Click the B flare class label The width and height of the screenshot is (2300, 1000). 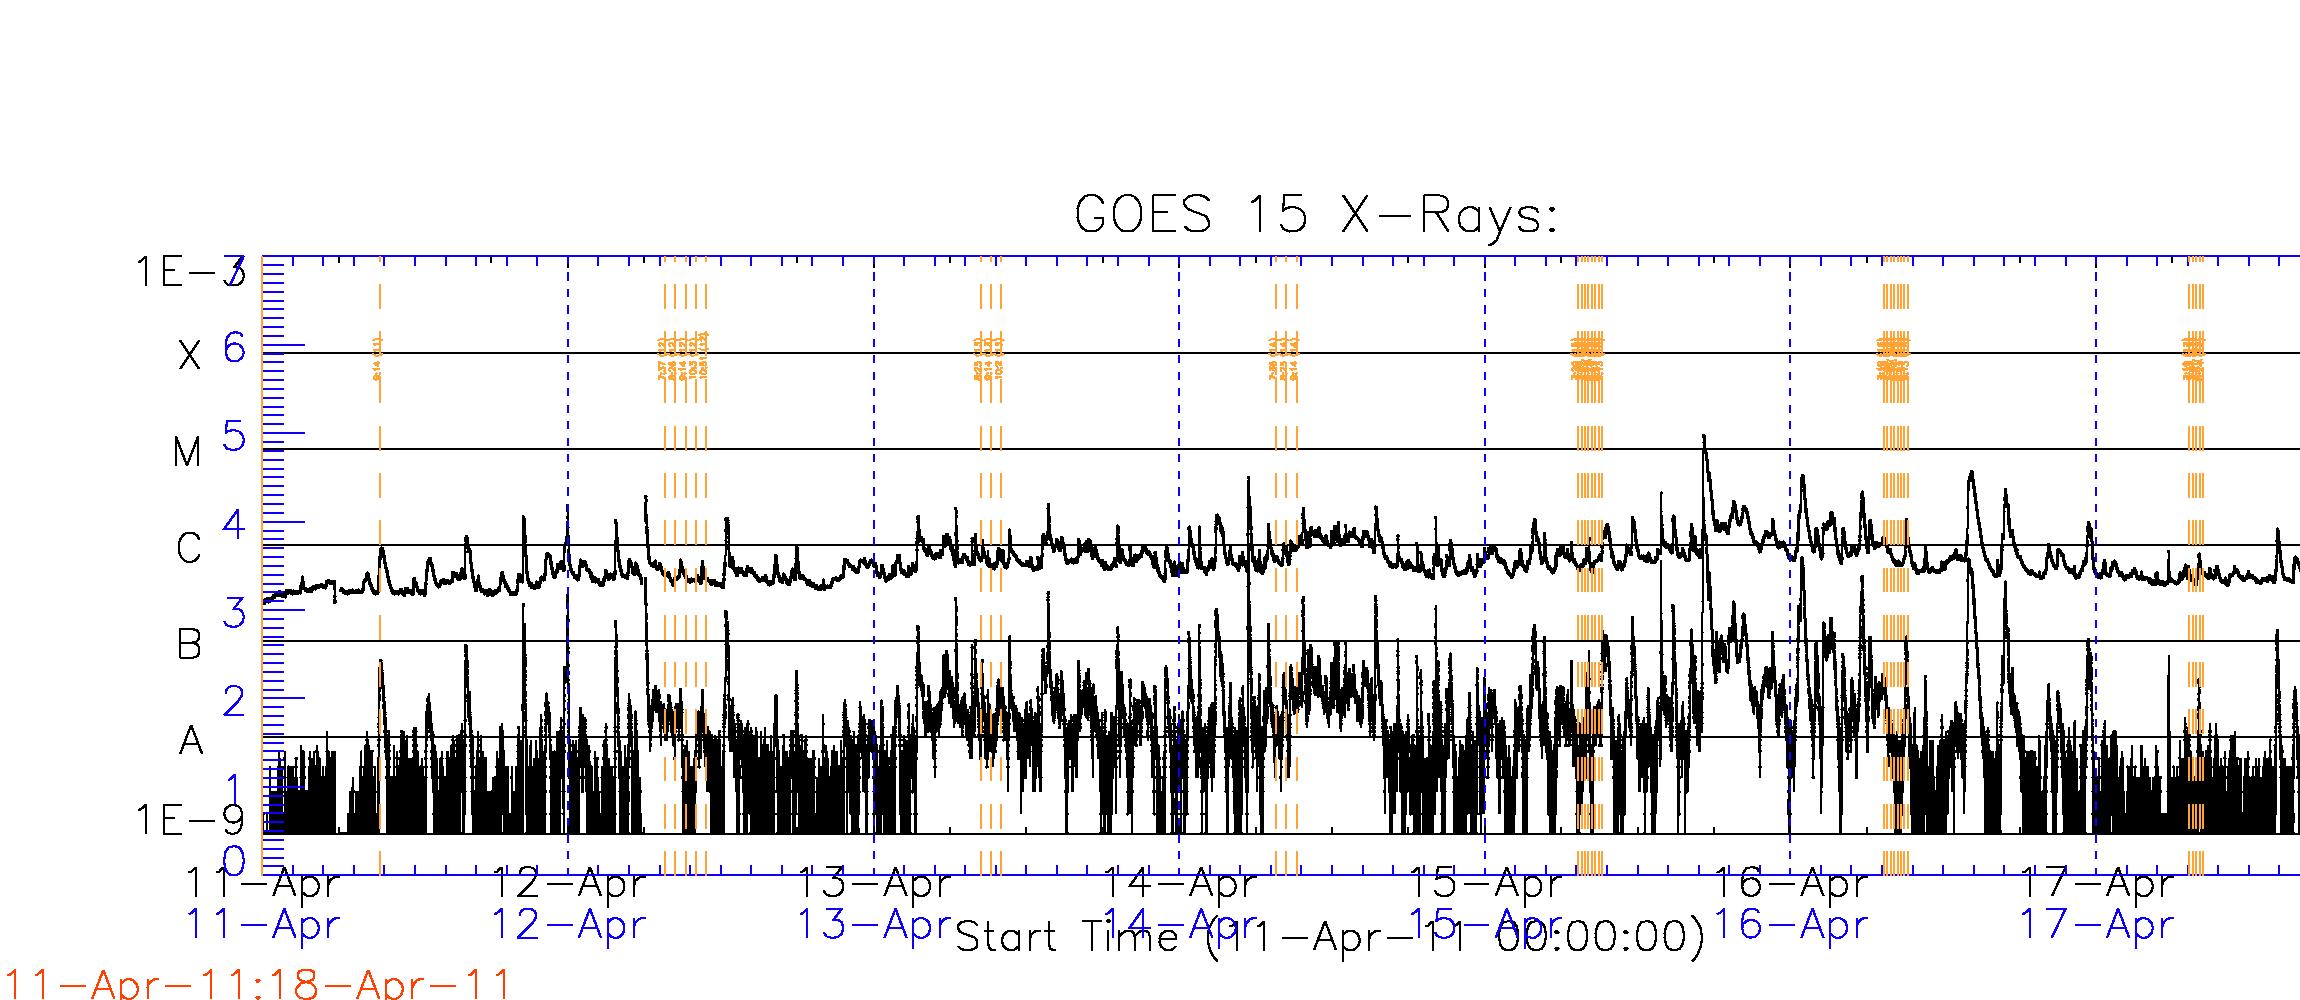tap(189, 645)
